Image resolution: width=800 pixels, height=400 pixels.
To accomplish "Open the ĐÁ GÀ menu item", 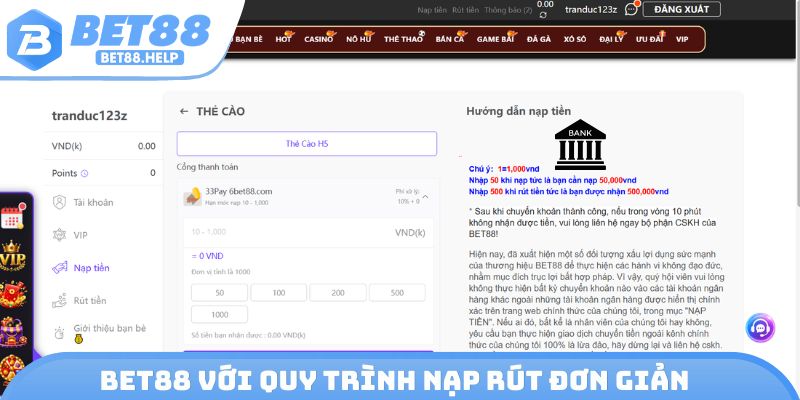I will [x=539, y=39].
